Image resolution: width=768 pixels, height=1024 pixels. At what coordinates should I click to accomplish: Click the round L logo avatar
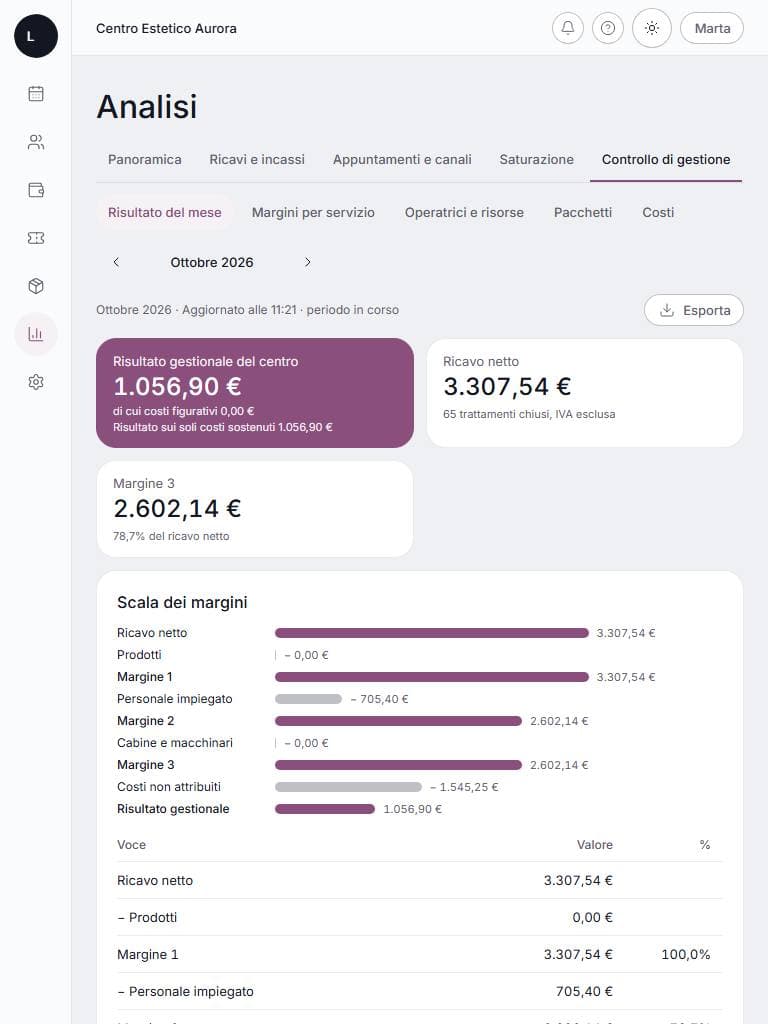click(x=36, y=36)
